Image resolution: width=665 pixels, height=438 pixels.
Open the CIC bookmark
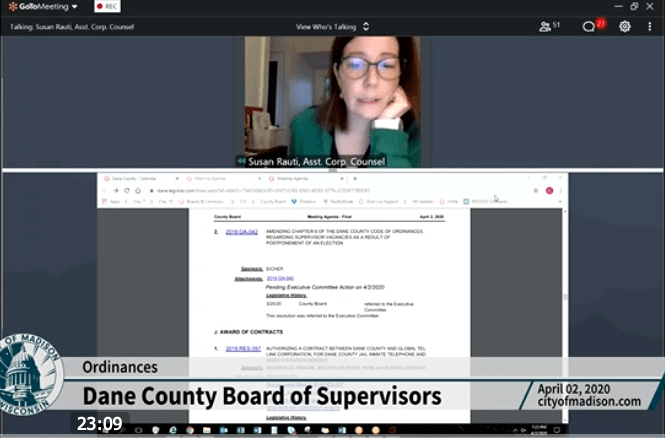(x=243, y=202)
